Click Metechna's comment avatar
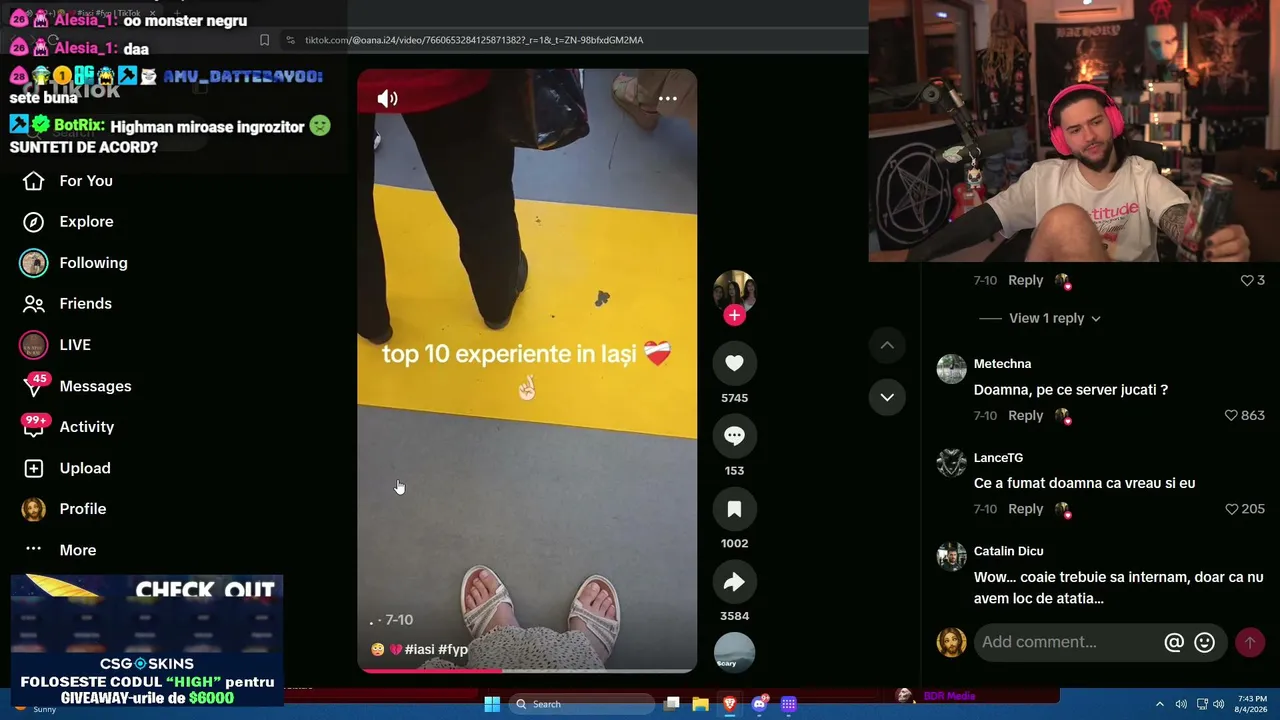The image size is (1280, 720). [x=951, y=369]
